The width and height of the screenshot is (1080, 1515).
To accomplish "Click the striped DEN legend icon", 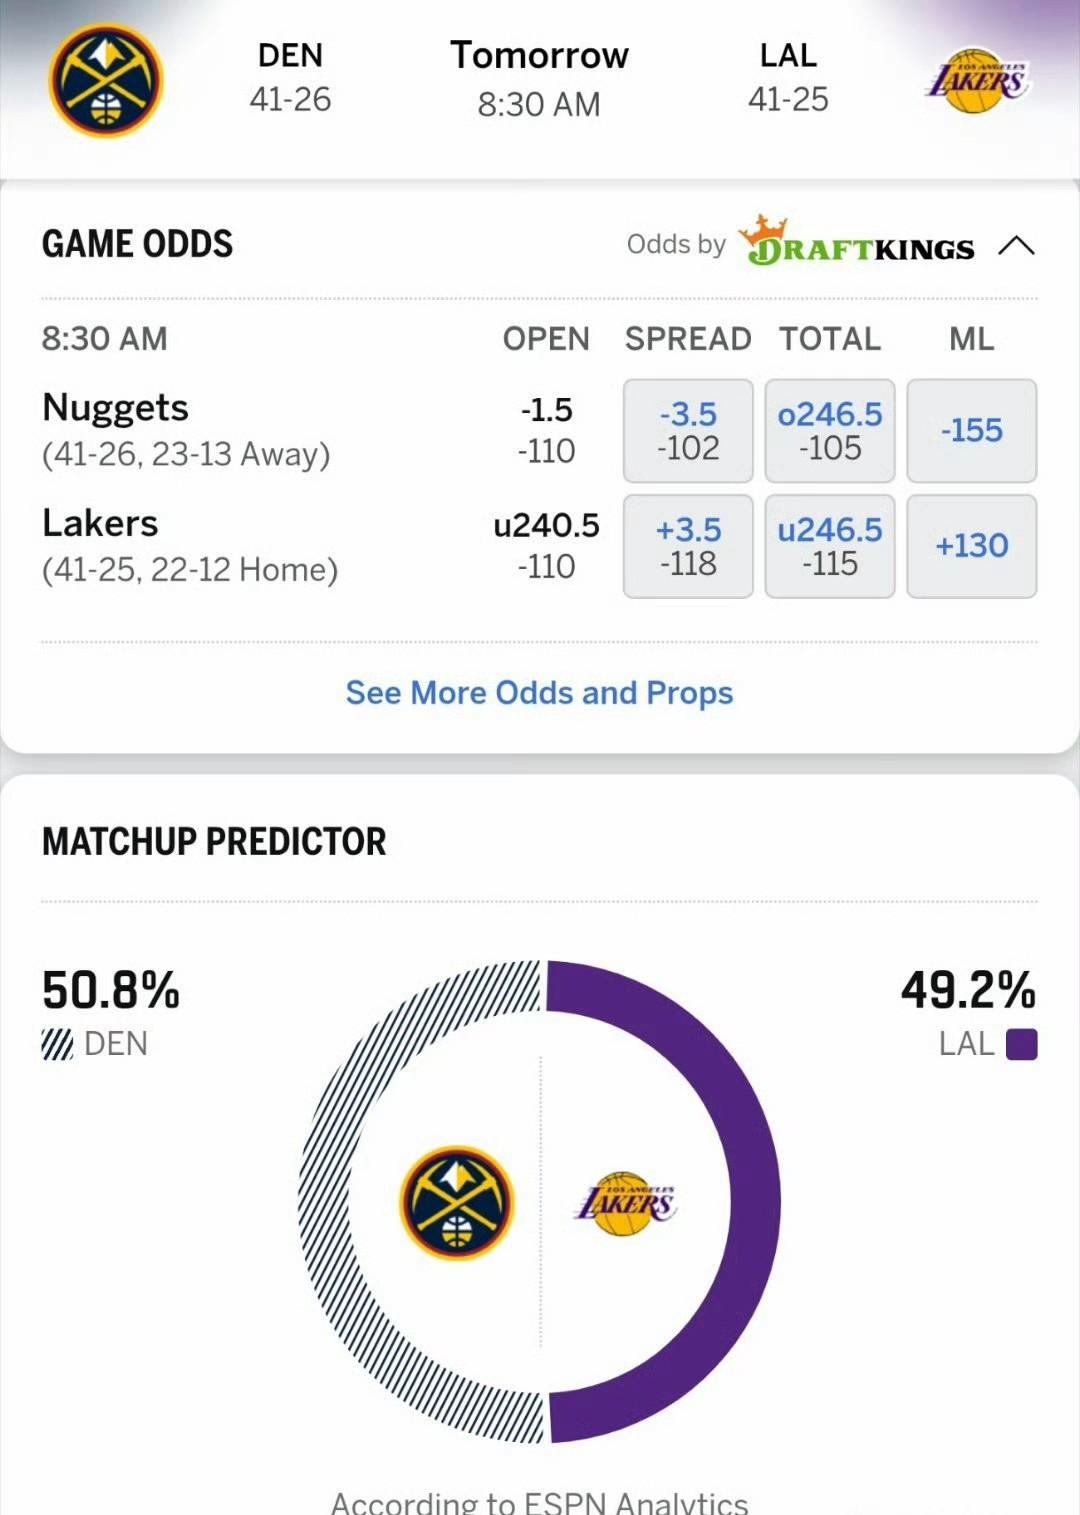I will pos(57,1044).
